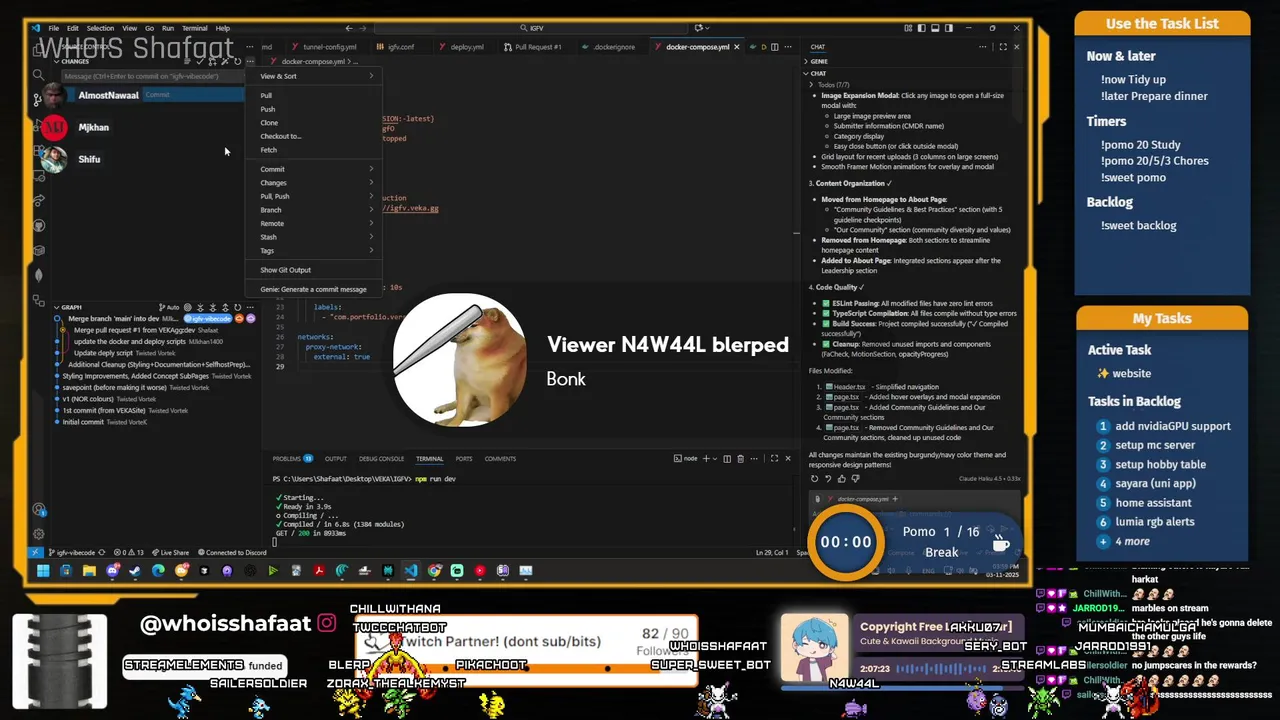Click the Changes commit checkmark icon
Image resolution: width=1280 pixels, height=720 pixels.
click(200, 62)
